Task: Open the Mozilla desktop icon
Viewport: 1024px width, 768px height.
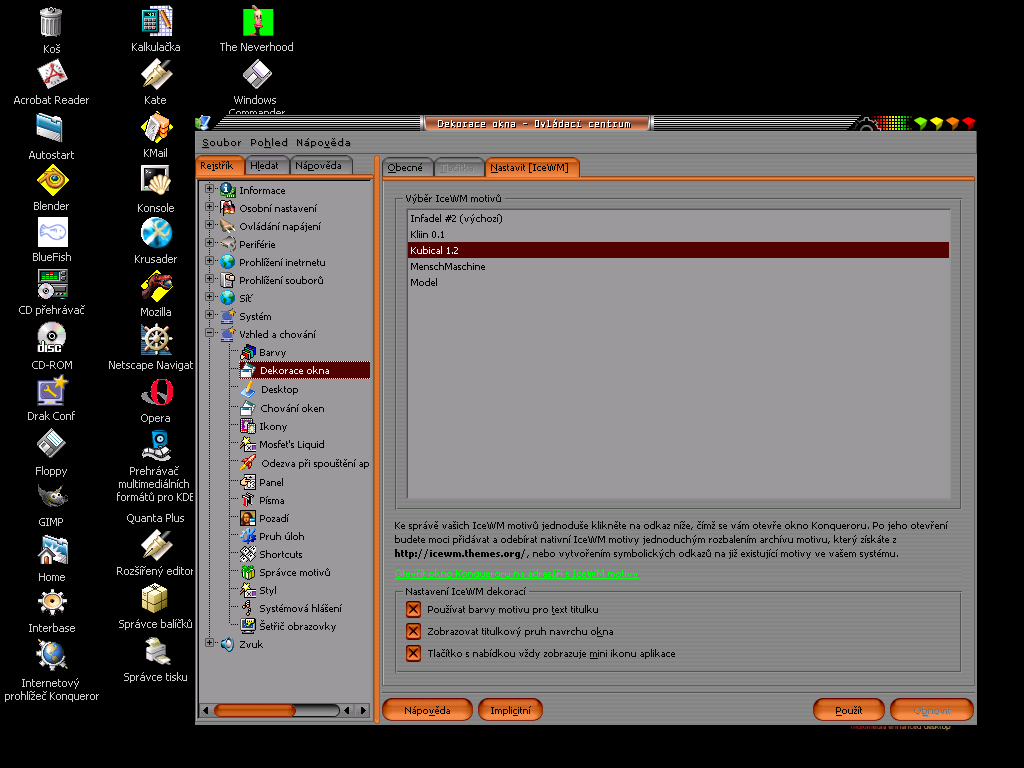Action: coord(156,286)
